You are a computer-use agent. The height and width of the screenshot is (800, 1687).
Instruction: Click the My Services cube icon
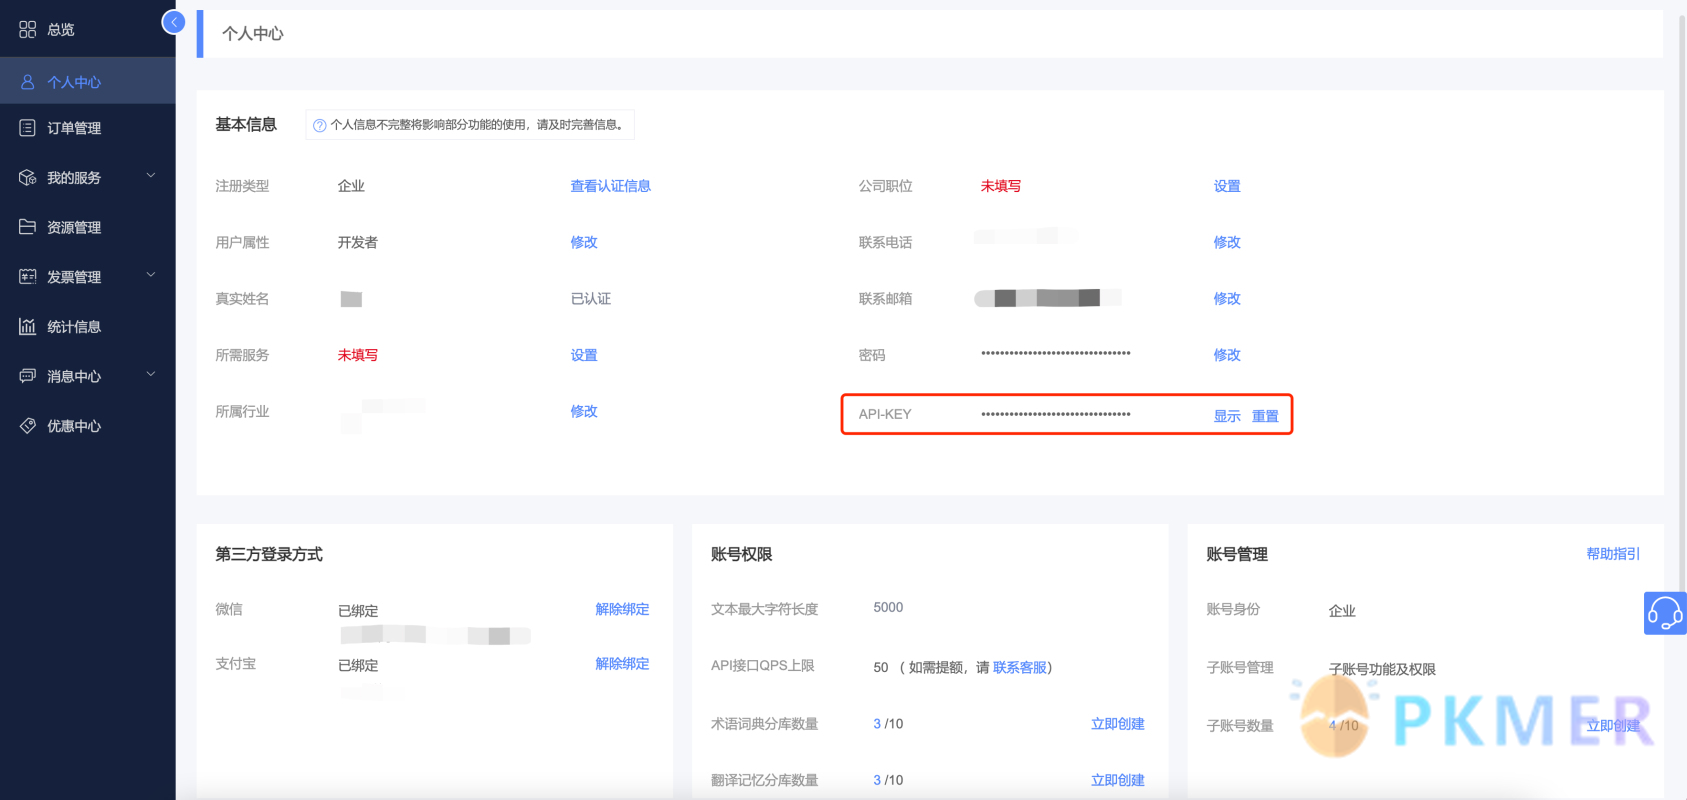27,178
